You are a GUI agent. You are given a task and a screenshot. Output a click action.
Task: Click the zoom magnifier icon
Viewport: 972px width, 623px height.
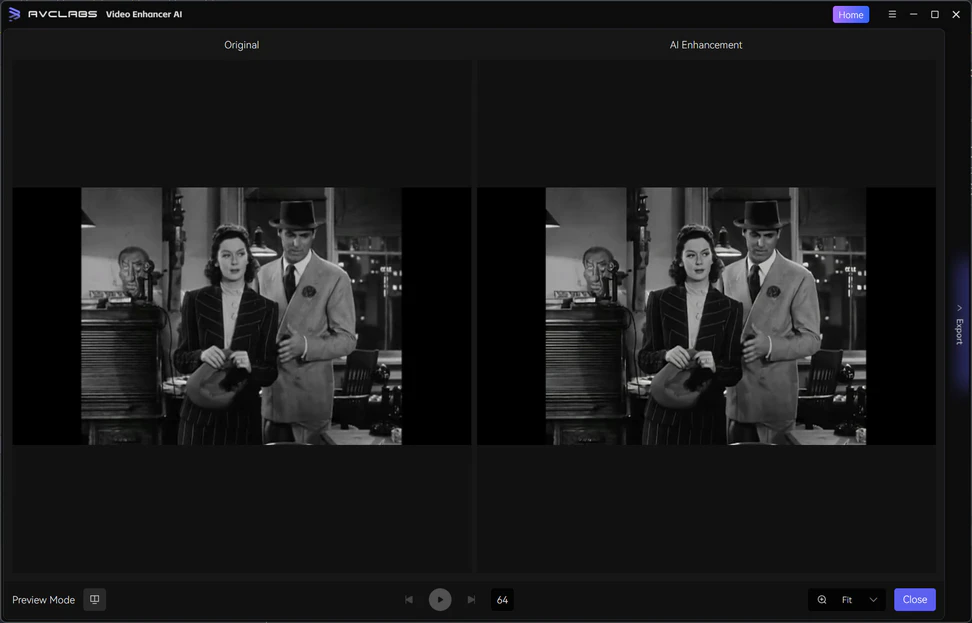822,599
